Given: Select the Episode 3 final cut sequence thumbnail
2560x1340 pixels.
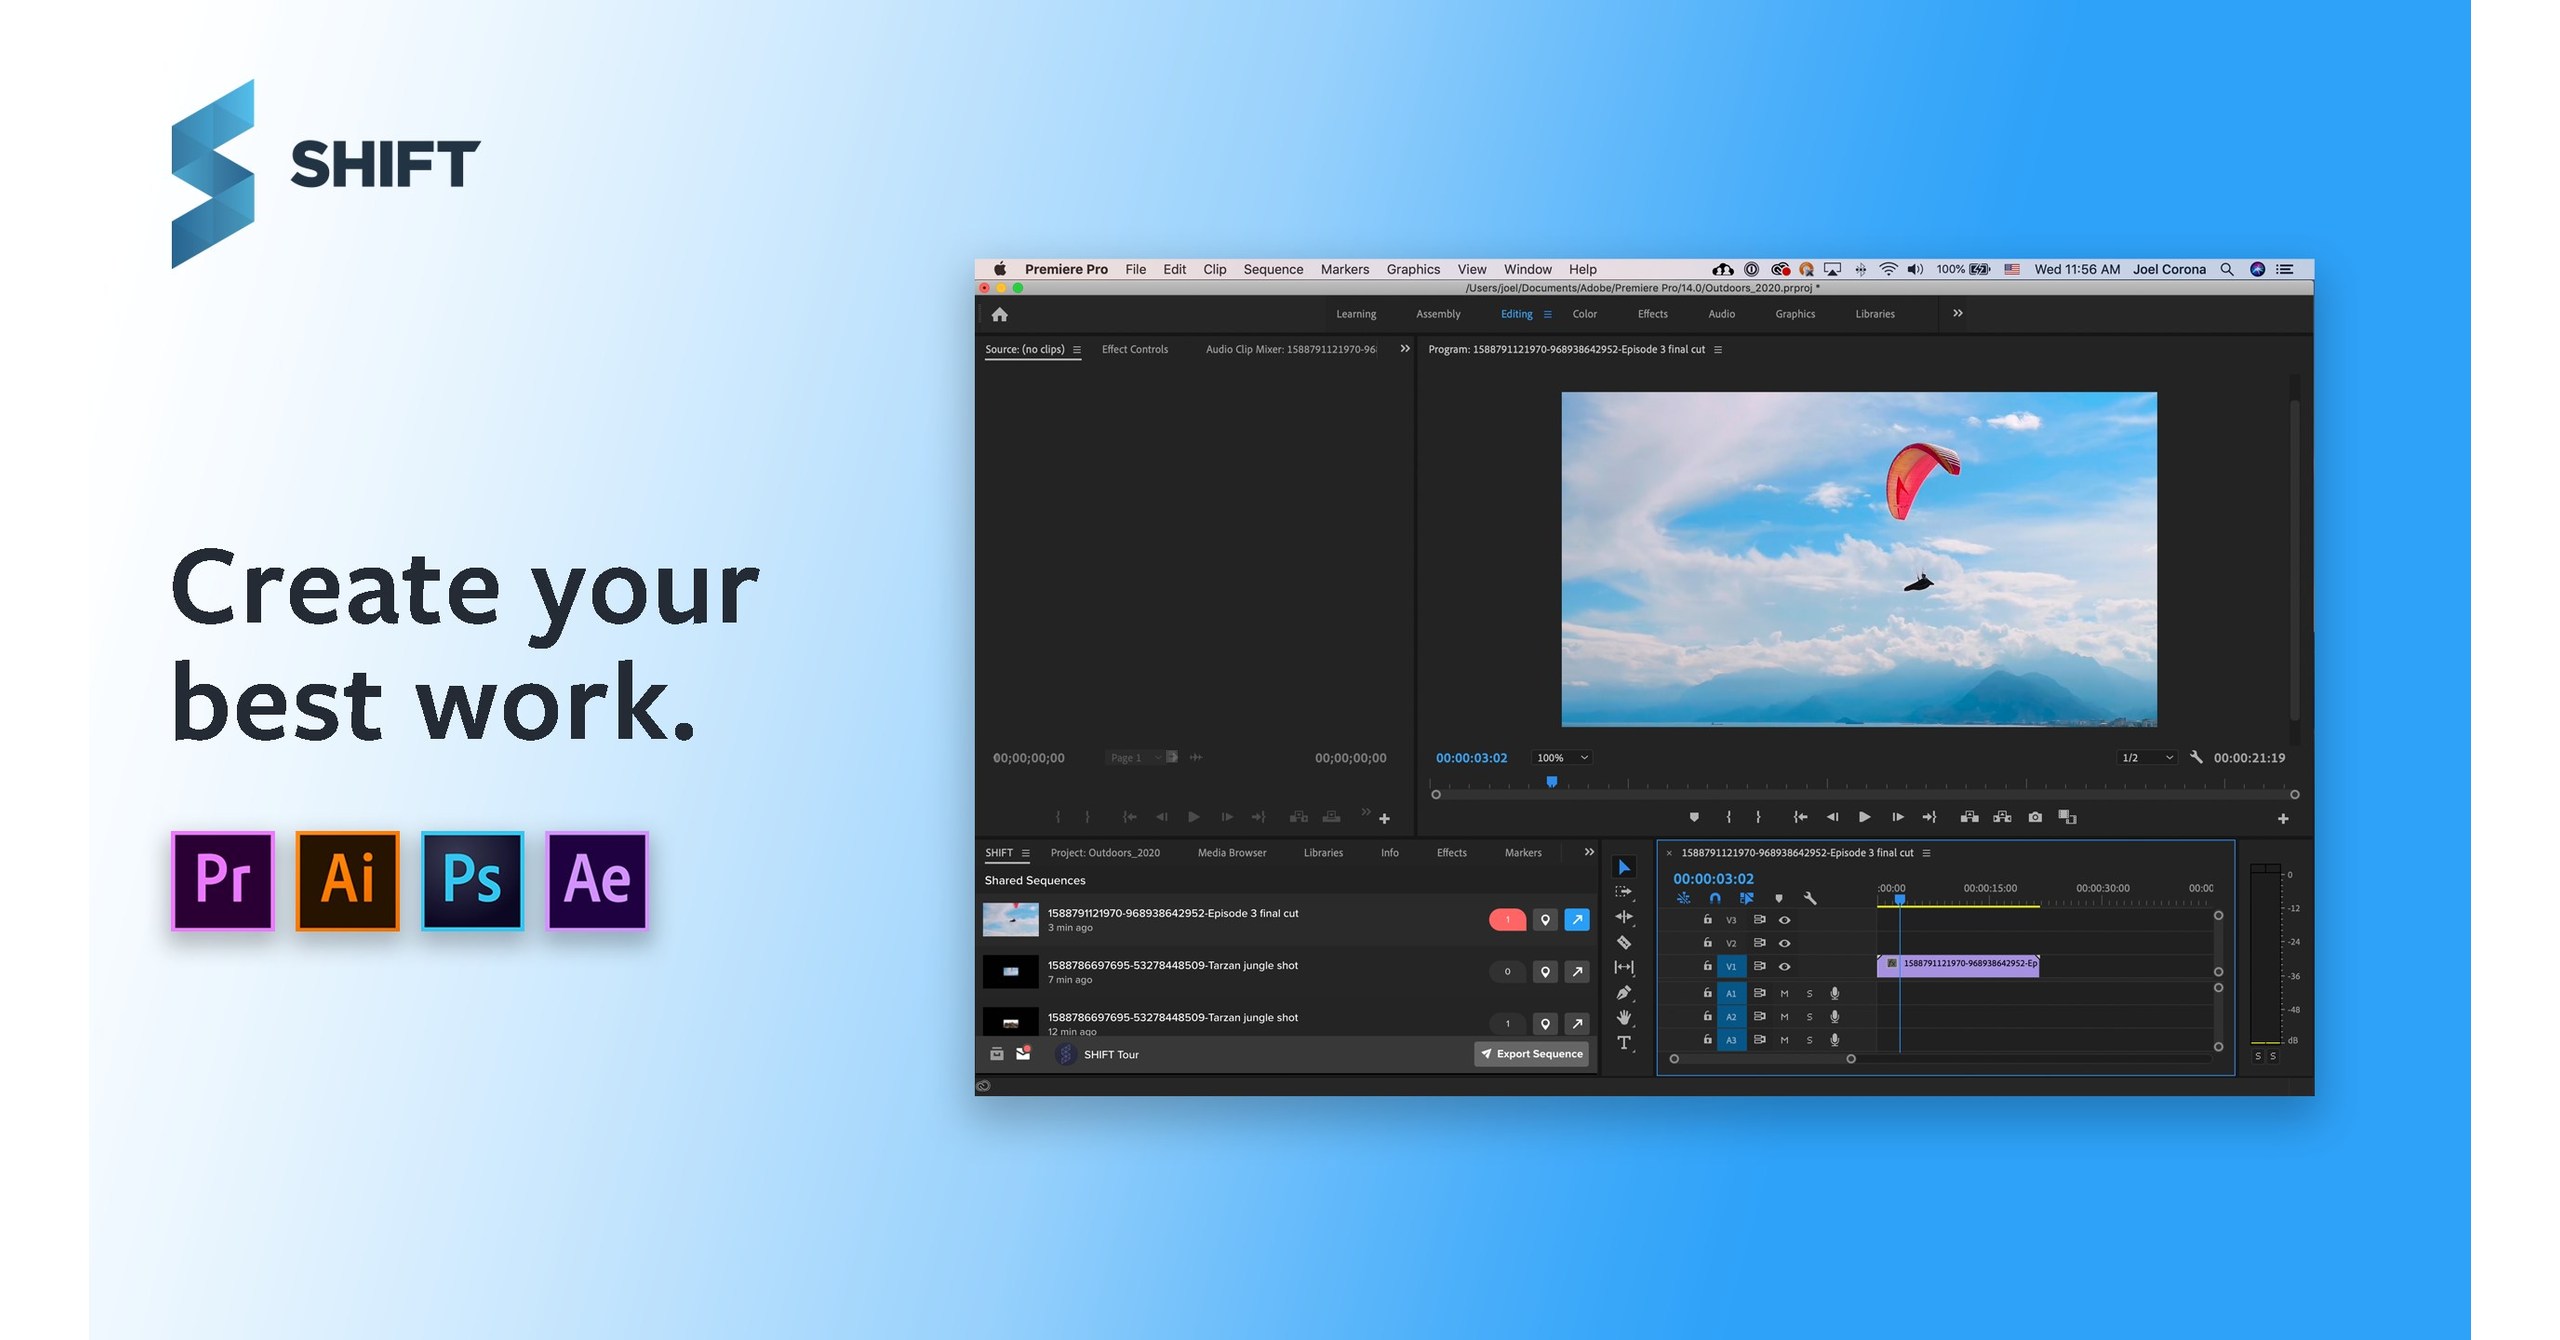Looking at the screenshot, I should [x=1010, y=919].
